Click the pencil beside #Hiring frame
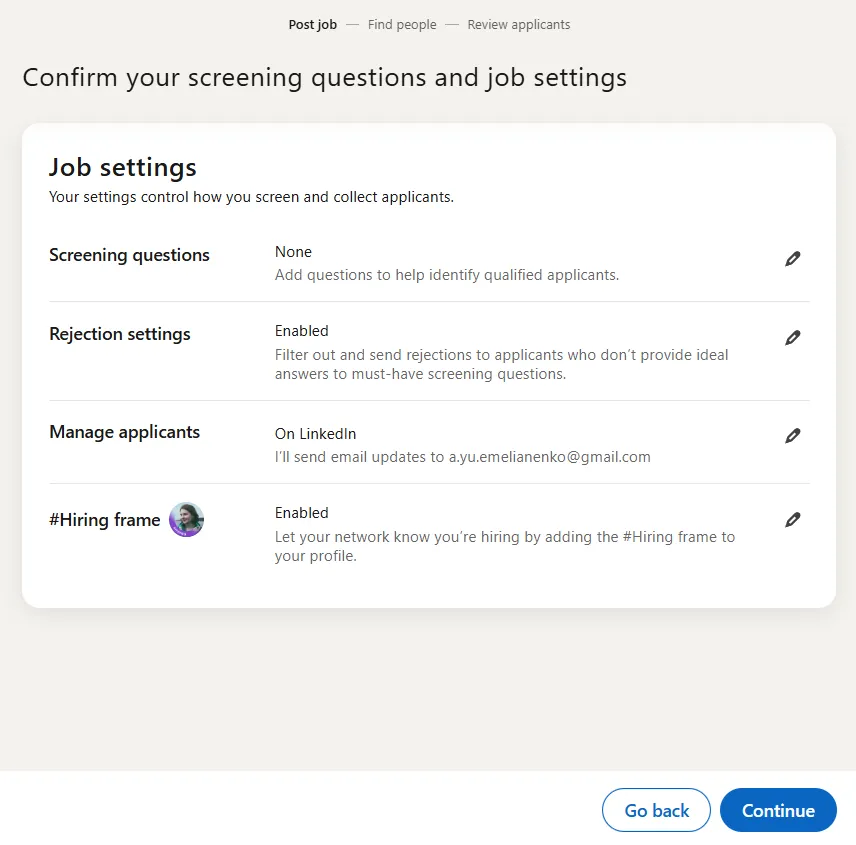The image size is (856, 845). [x=793, y=519]
